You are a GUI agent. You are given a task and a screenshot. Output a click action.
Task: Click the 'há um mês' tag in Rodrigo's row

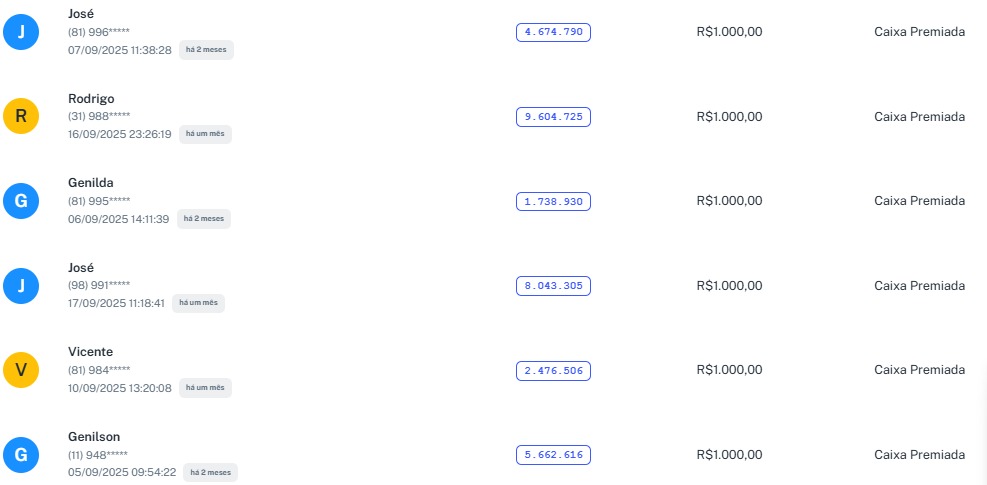tap(205, 134)
